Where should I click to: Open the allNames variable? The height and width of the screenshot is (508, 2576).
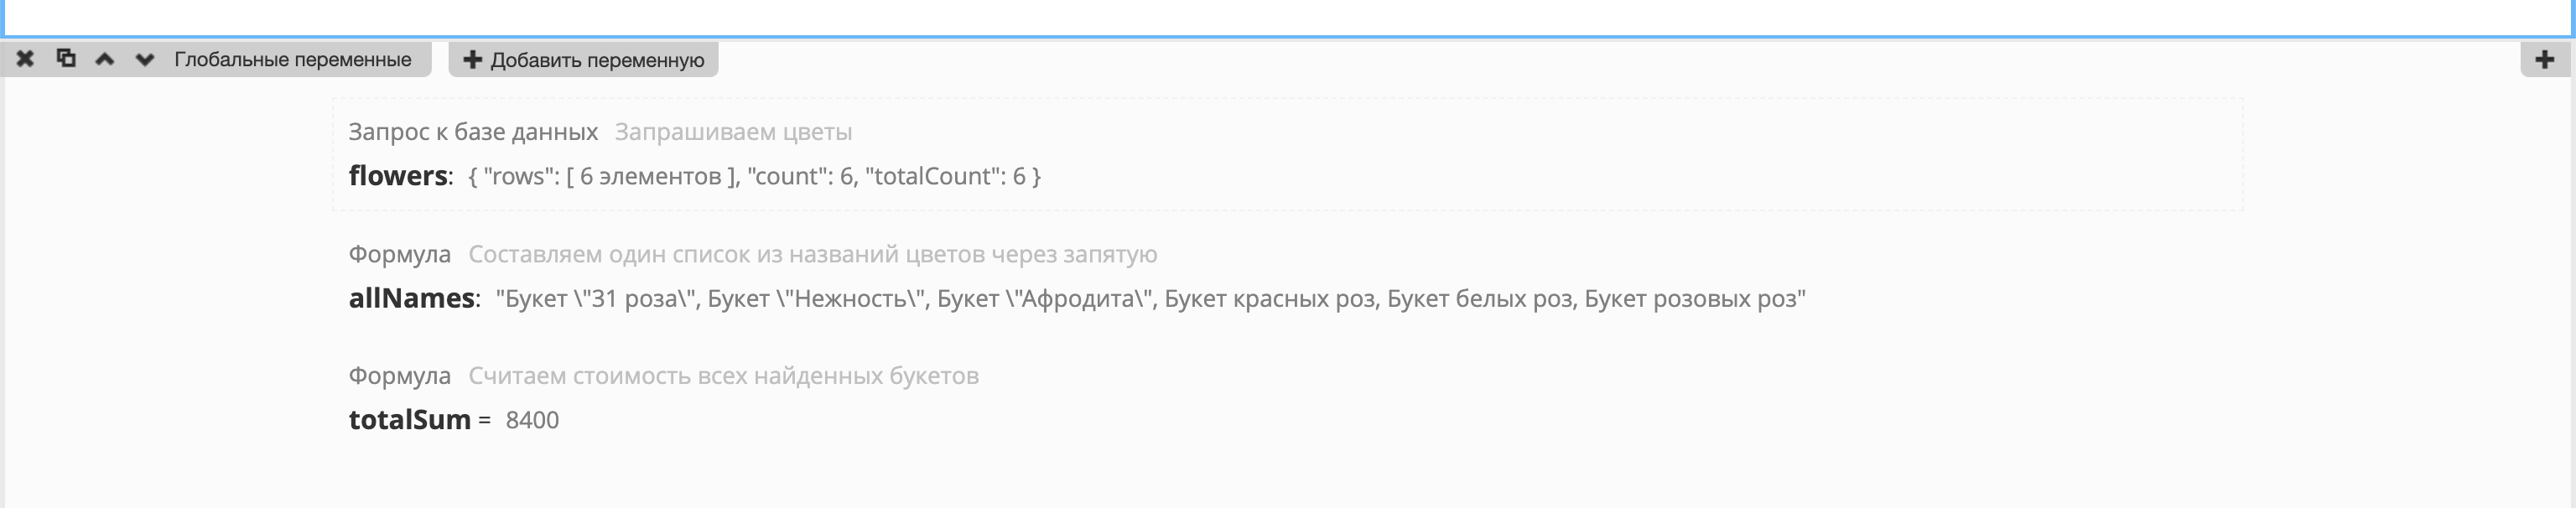pos(411,298)
